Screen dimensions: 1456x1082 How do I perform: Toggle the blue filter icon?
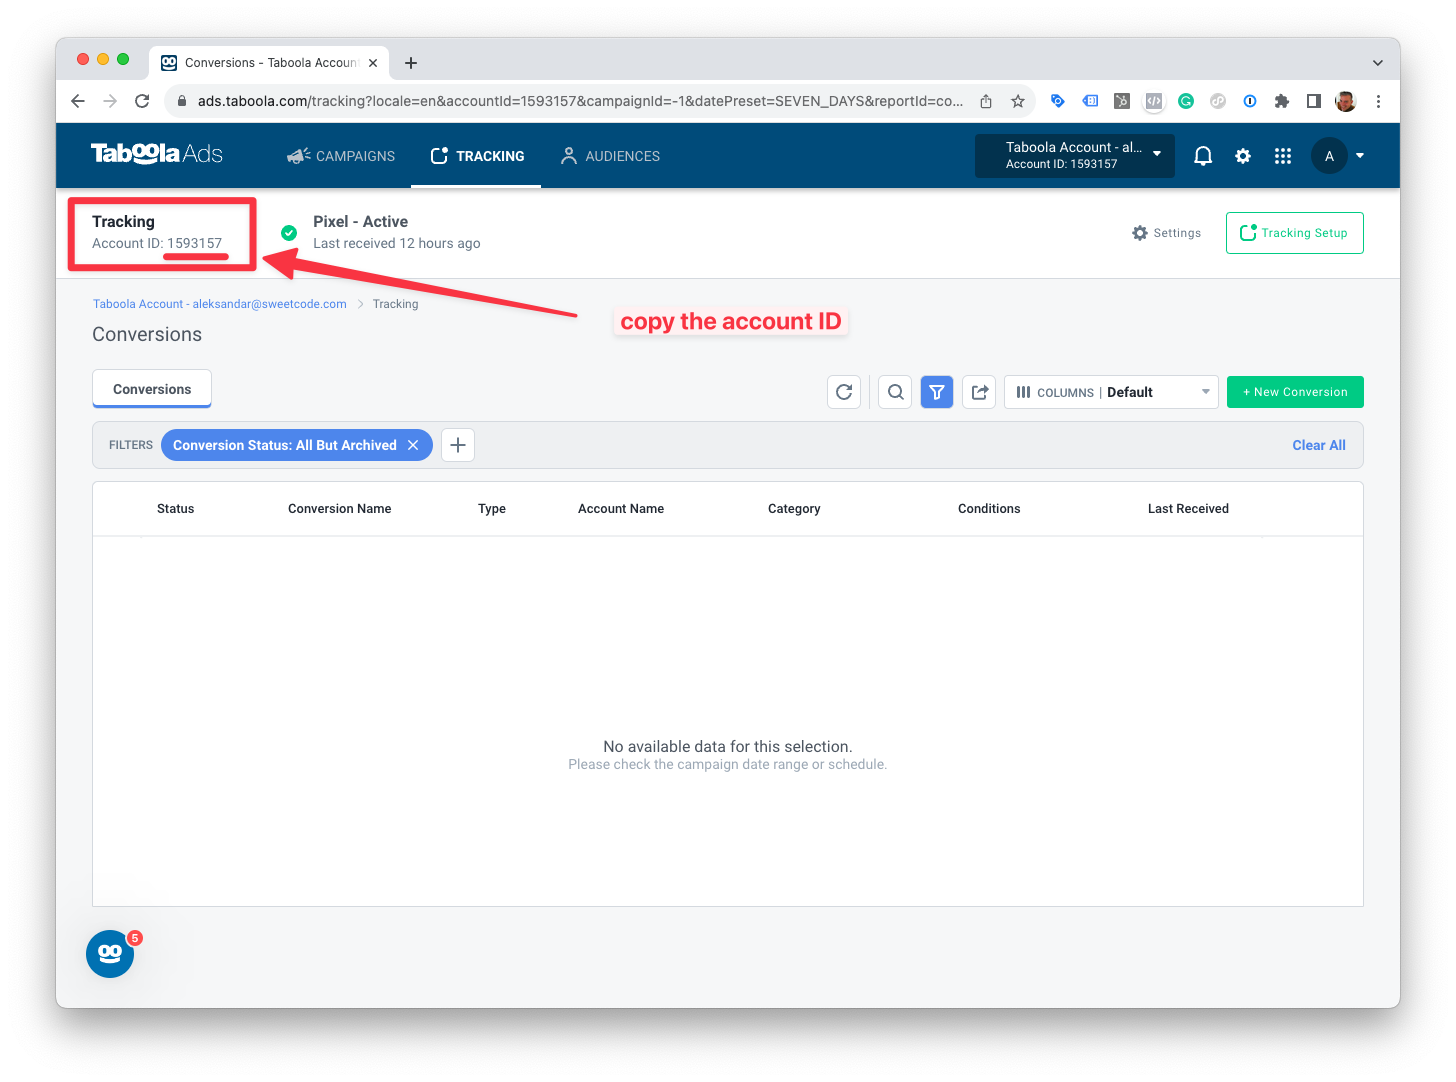tap(936, 391)
